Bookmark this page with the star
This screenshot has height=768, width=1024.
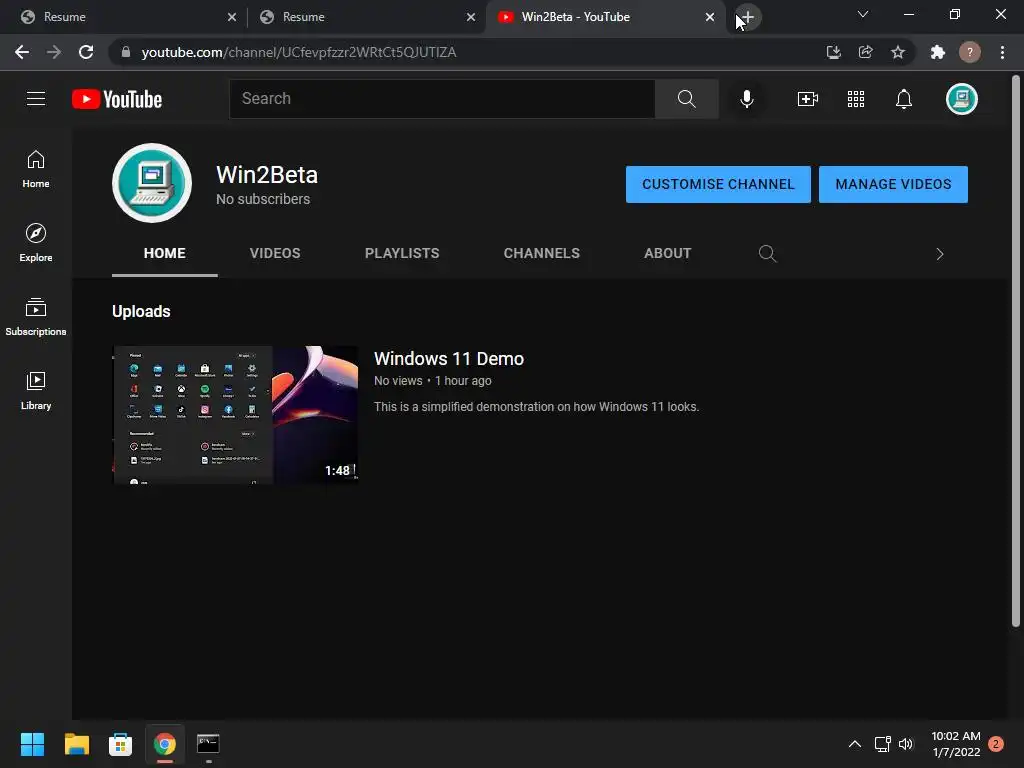coord(898,52)
